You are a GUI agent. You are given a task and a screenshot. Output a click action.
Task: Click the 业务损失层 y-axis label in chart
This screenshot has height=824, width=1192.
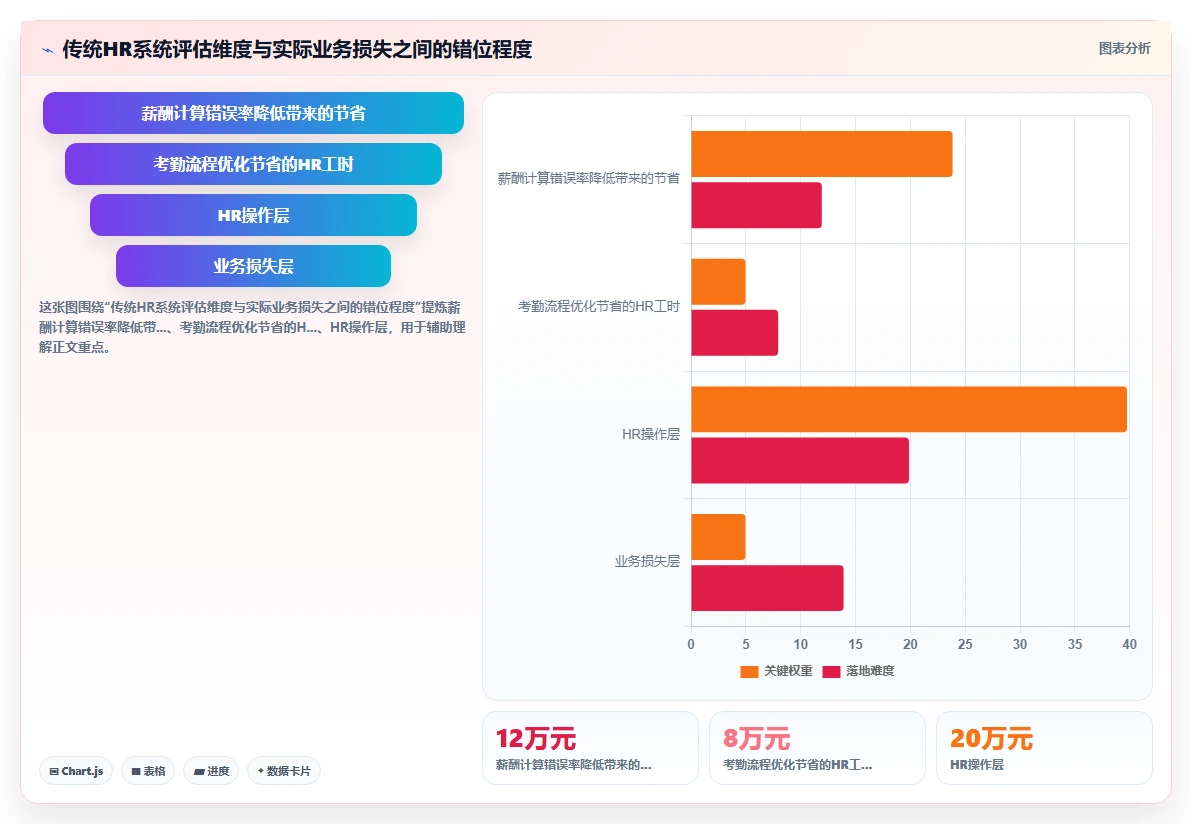[x=647, y=562]
